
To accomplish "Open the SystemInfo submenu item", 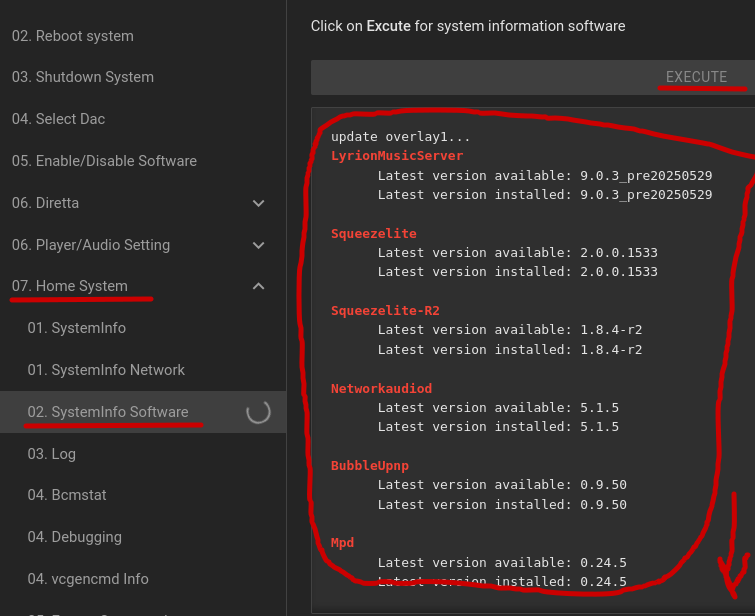I will pos(76,328).
